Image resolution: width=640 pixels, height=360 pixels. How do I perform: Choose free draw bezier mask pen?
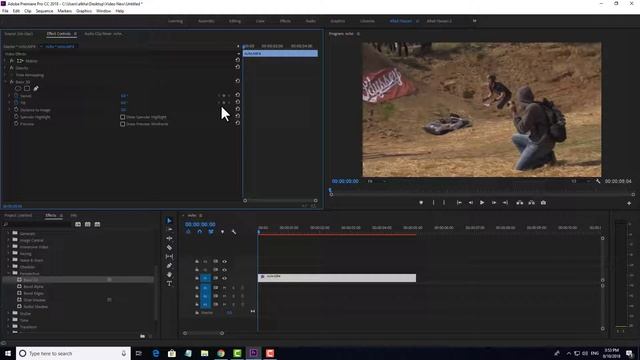pos(36,88)
